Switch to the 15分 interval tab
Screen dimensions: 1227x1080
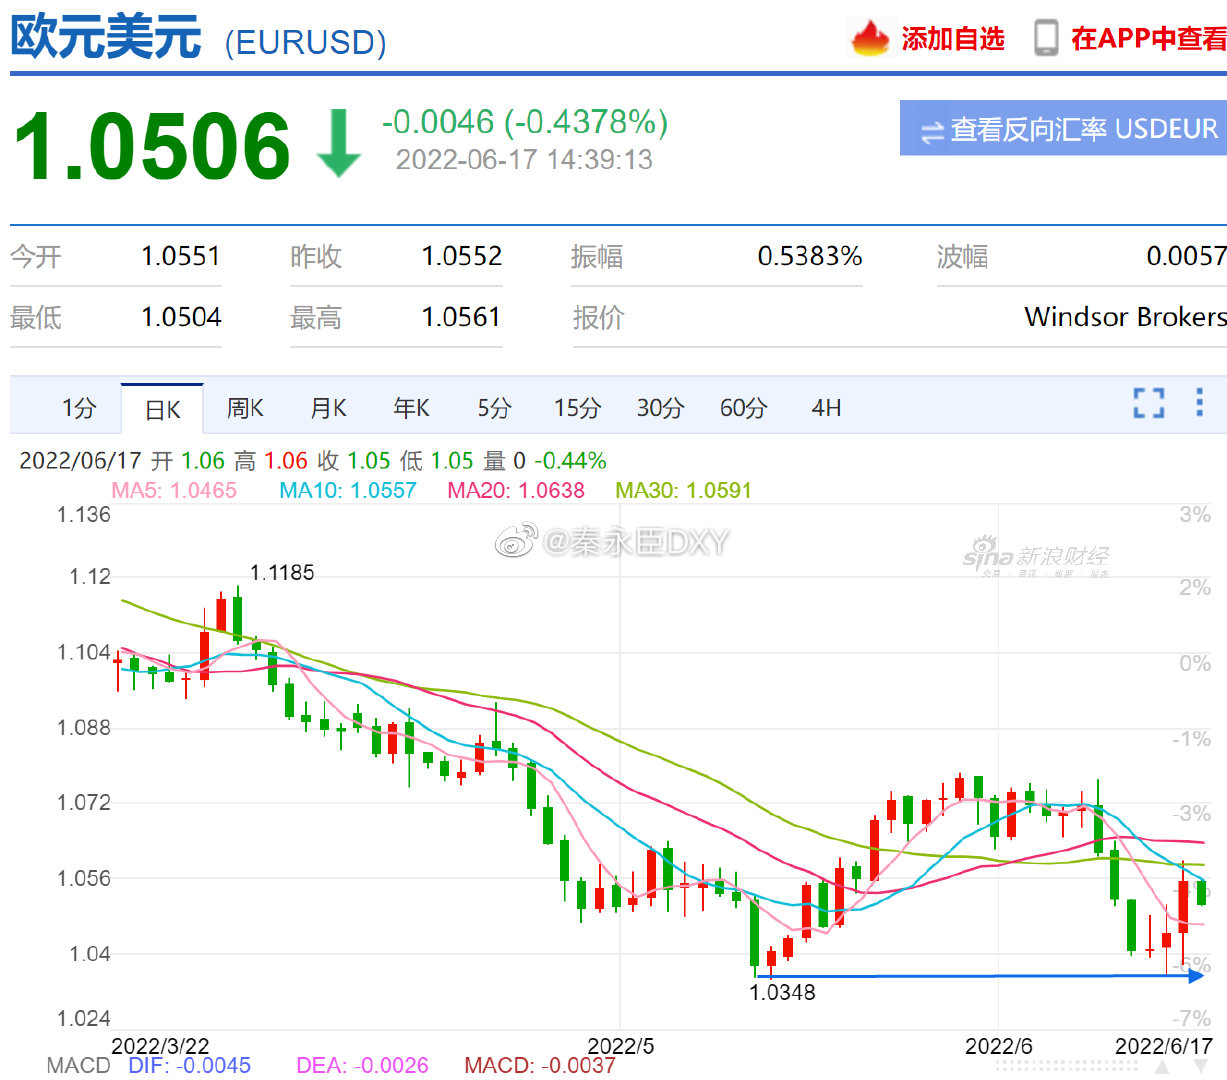(x=577, y=408)
